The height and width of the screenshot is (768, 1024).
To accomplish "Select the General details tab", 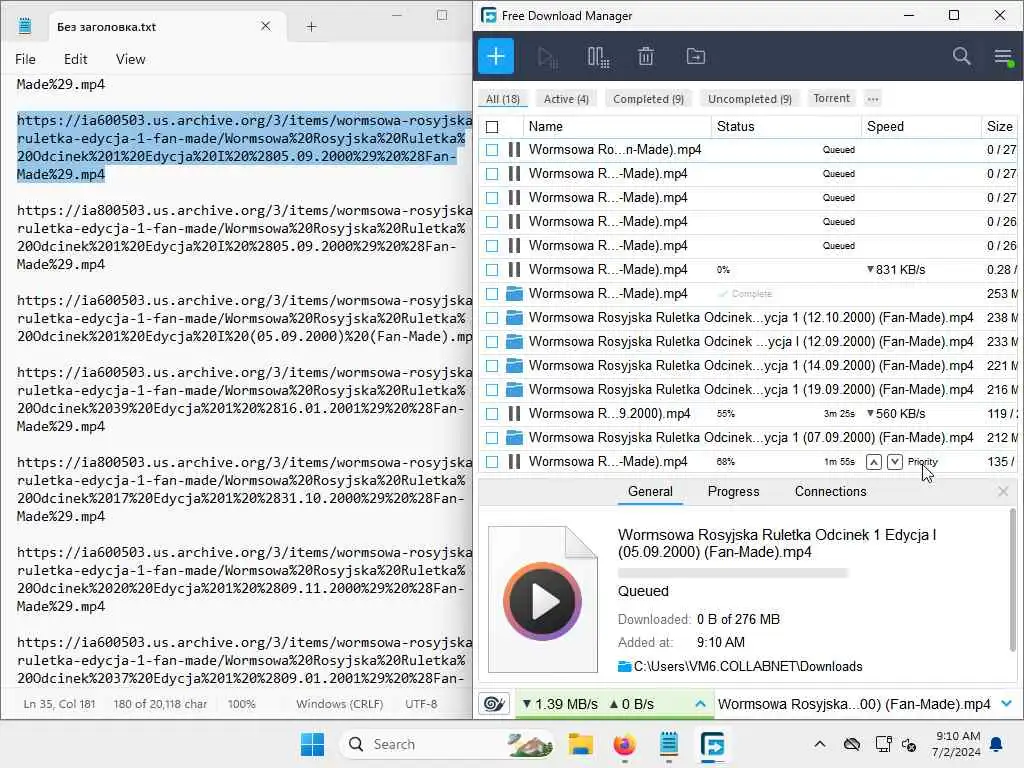I will 650,492.
